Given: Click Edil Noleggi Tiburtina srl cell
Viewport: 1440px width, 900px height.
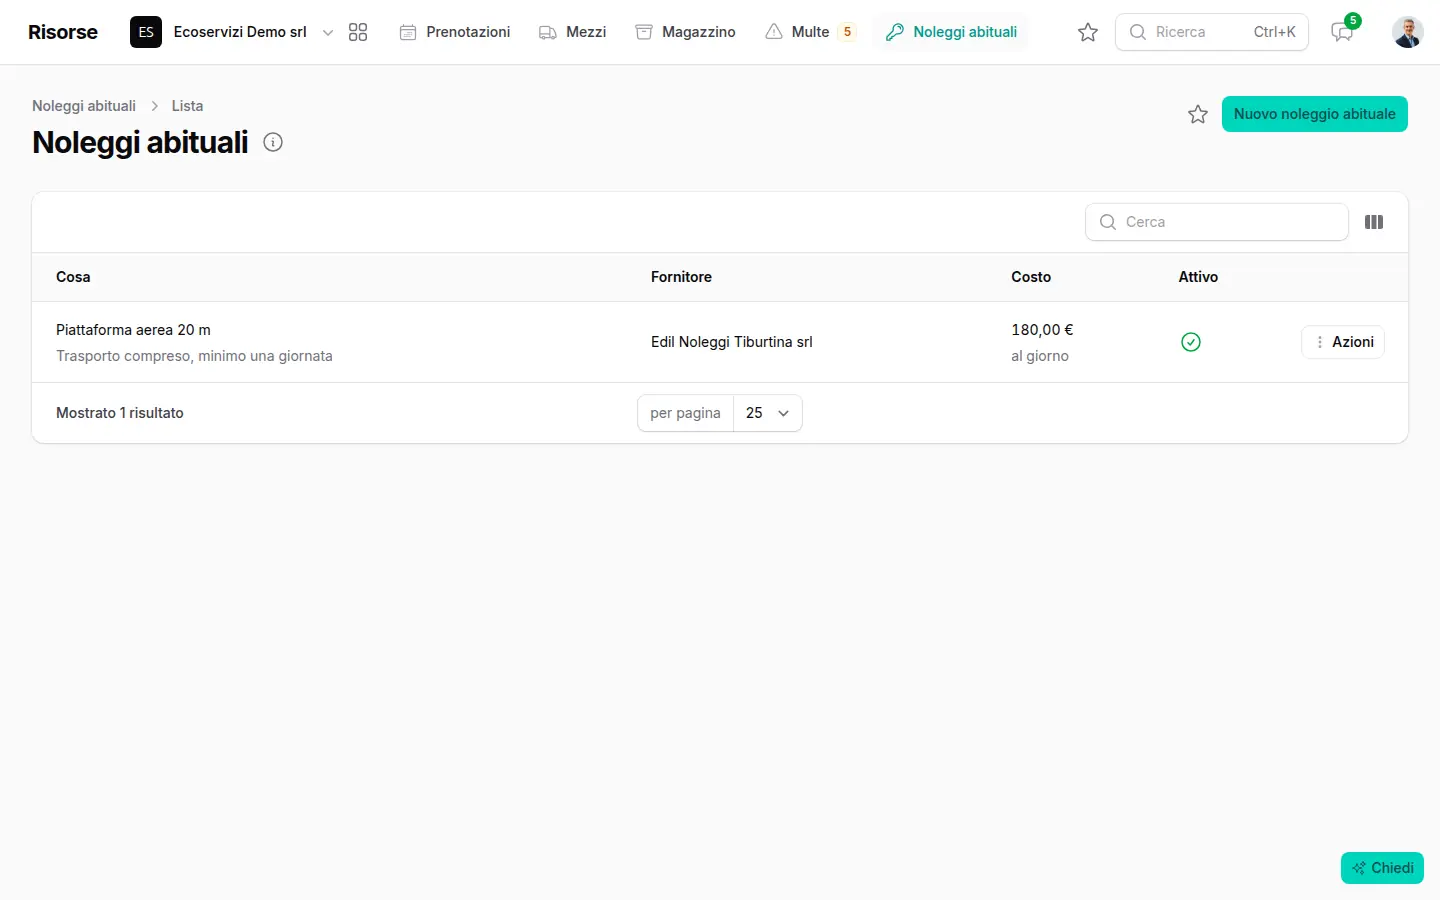Looking at the screenshot, I should [x=732, y=342].
